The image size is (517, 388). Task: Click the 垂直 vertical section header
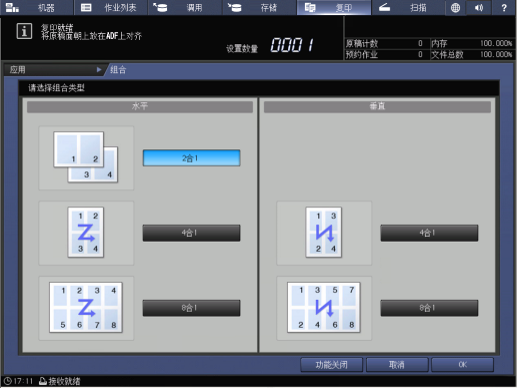tap(377, 107)
